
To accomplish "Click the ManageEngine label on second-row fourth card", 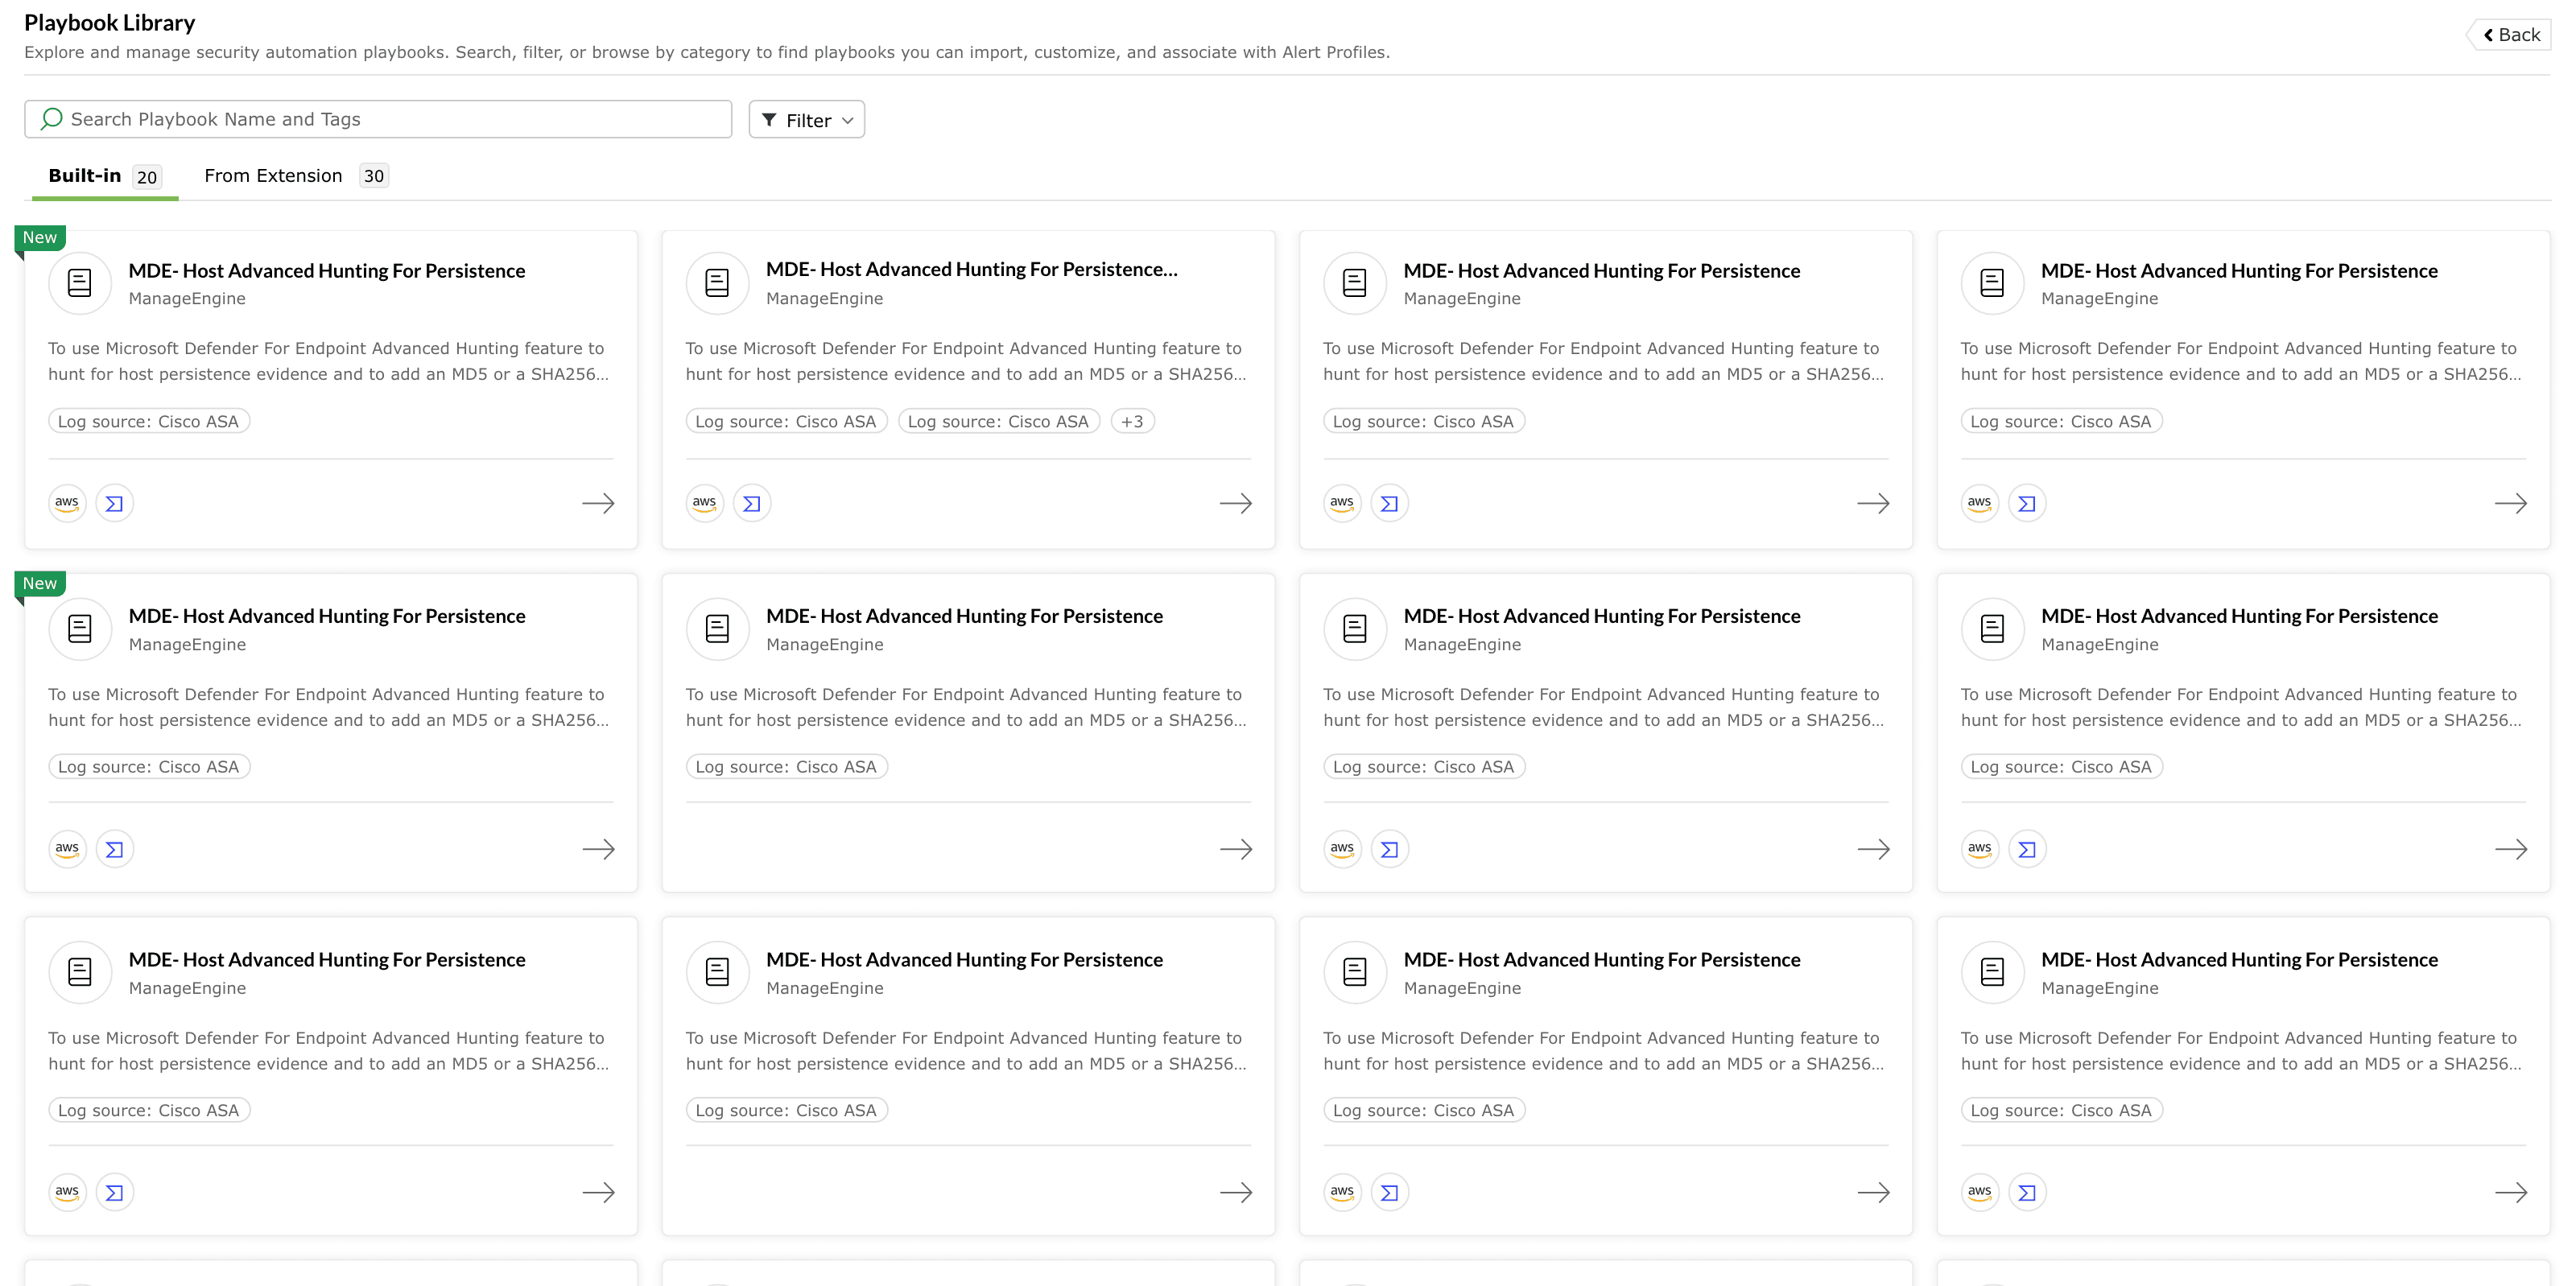I will (x=2100, y=644).
